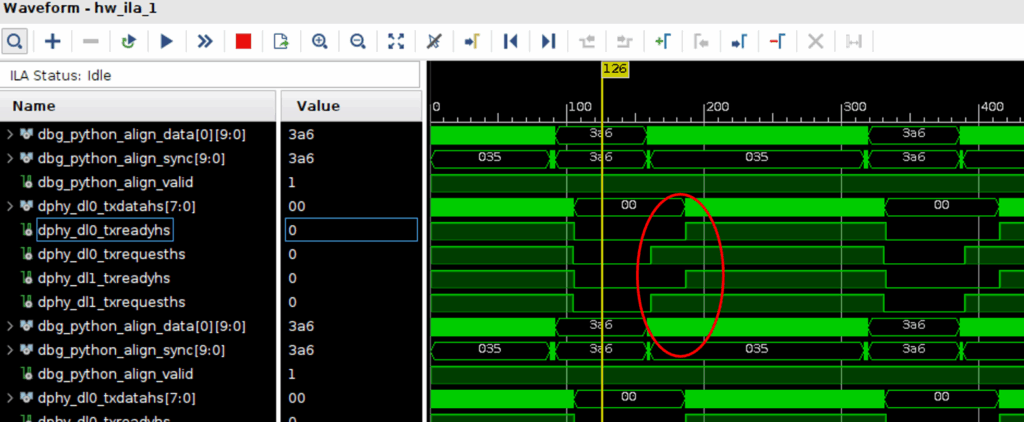Jump to the waveform end
This screenshot has height=422, width=1024.
coord(548,42)
